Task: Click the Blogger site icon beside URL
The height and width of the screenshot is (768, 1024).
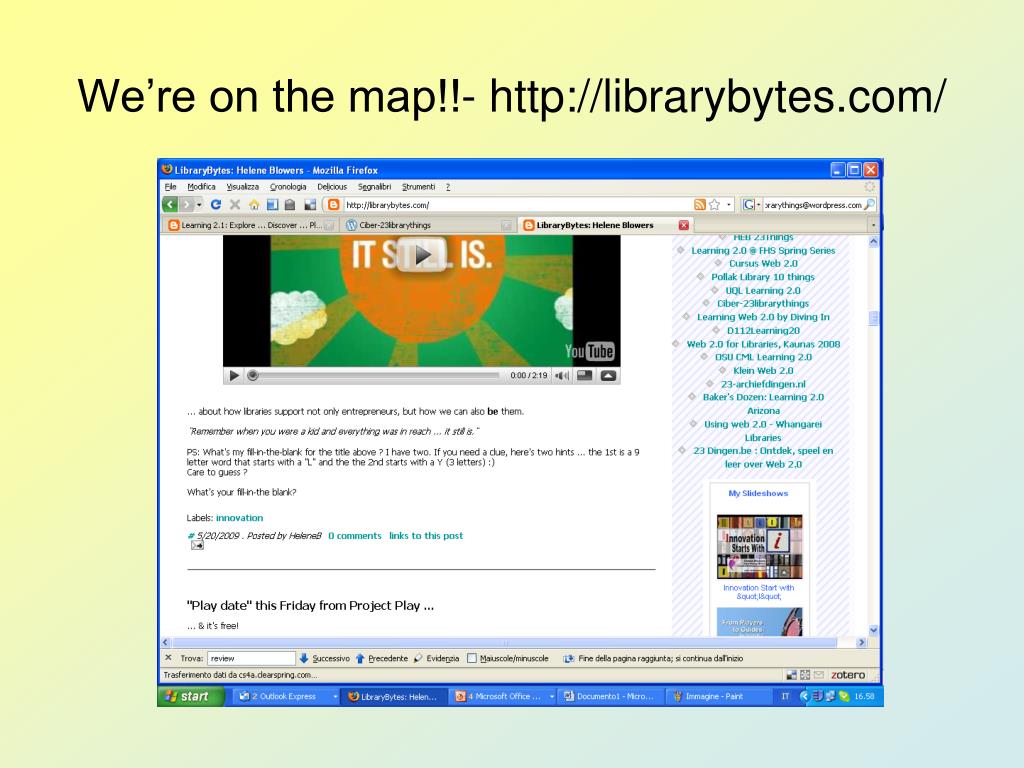Action: tap(333, 204)
